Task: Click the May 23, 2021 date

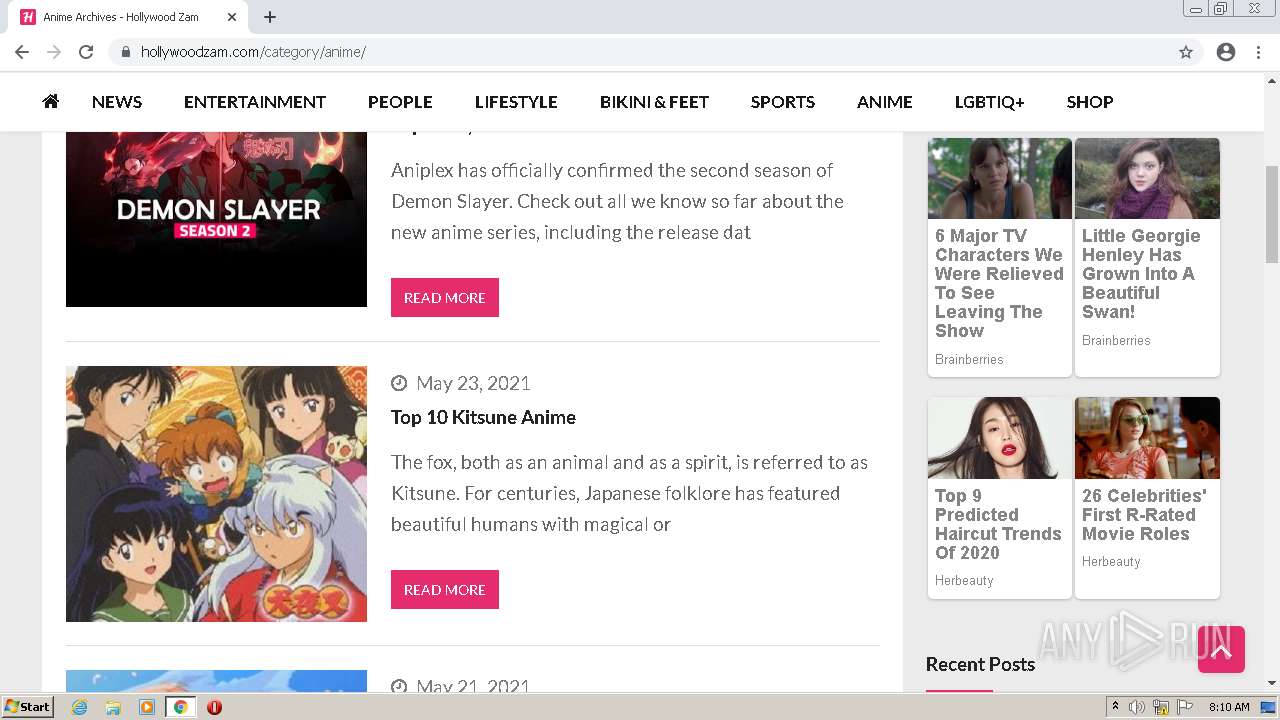Action: (473, 383)
